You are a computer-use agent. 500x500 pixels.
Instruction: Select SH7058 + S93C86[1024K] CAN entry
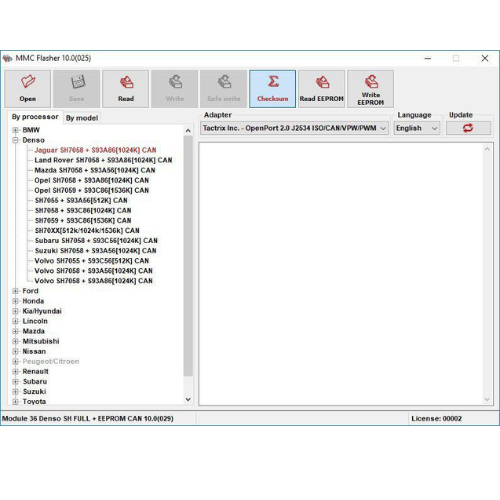[83, 210]
